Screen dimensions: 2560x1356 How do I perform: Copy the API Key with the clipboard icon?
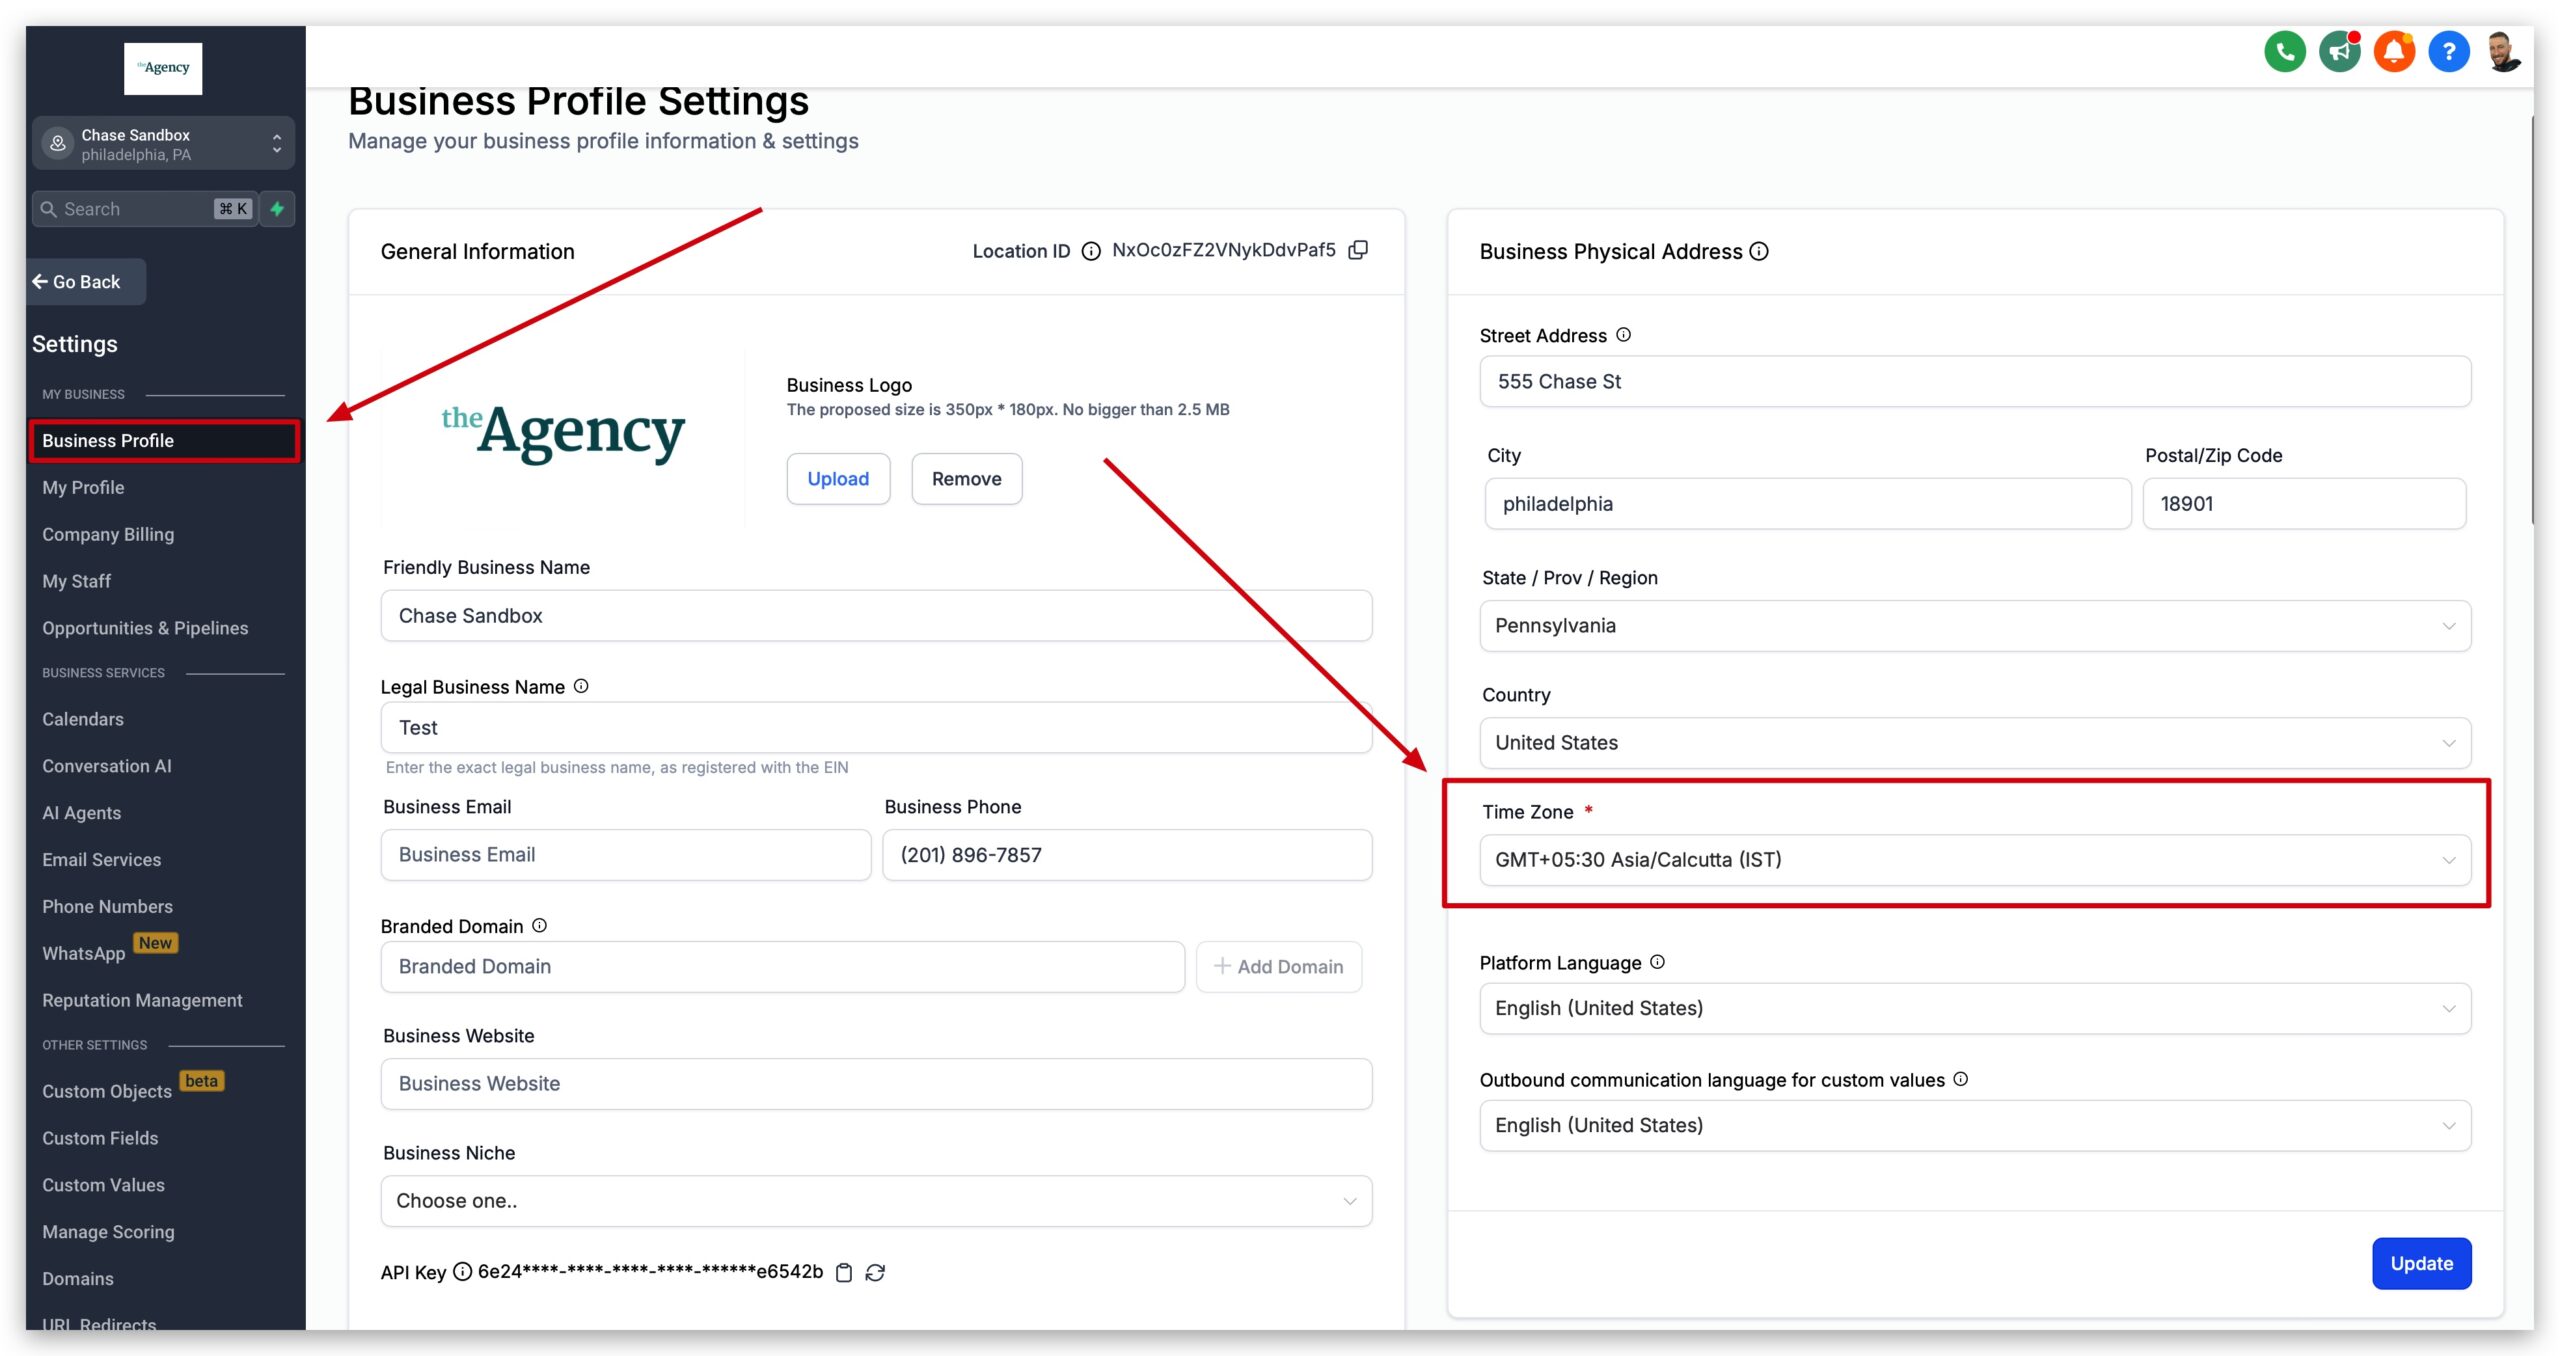844,1272
